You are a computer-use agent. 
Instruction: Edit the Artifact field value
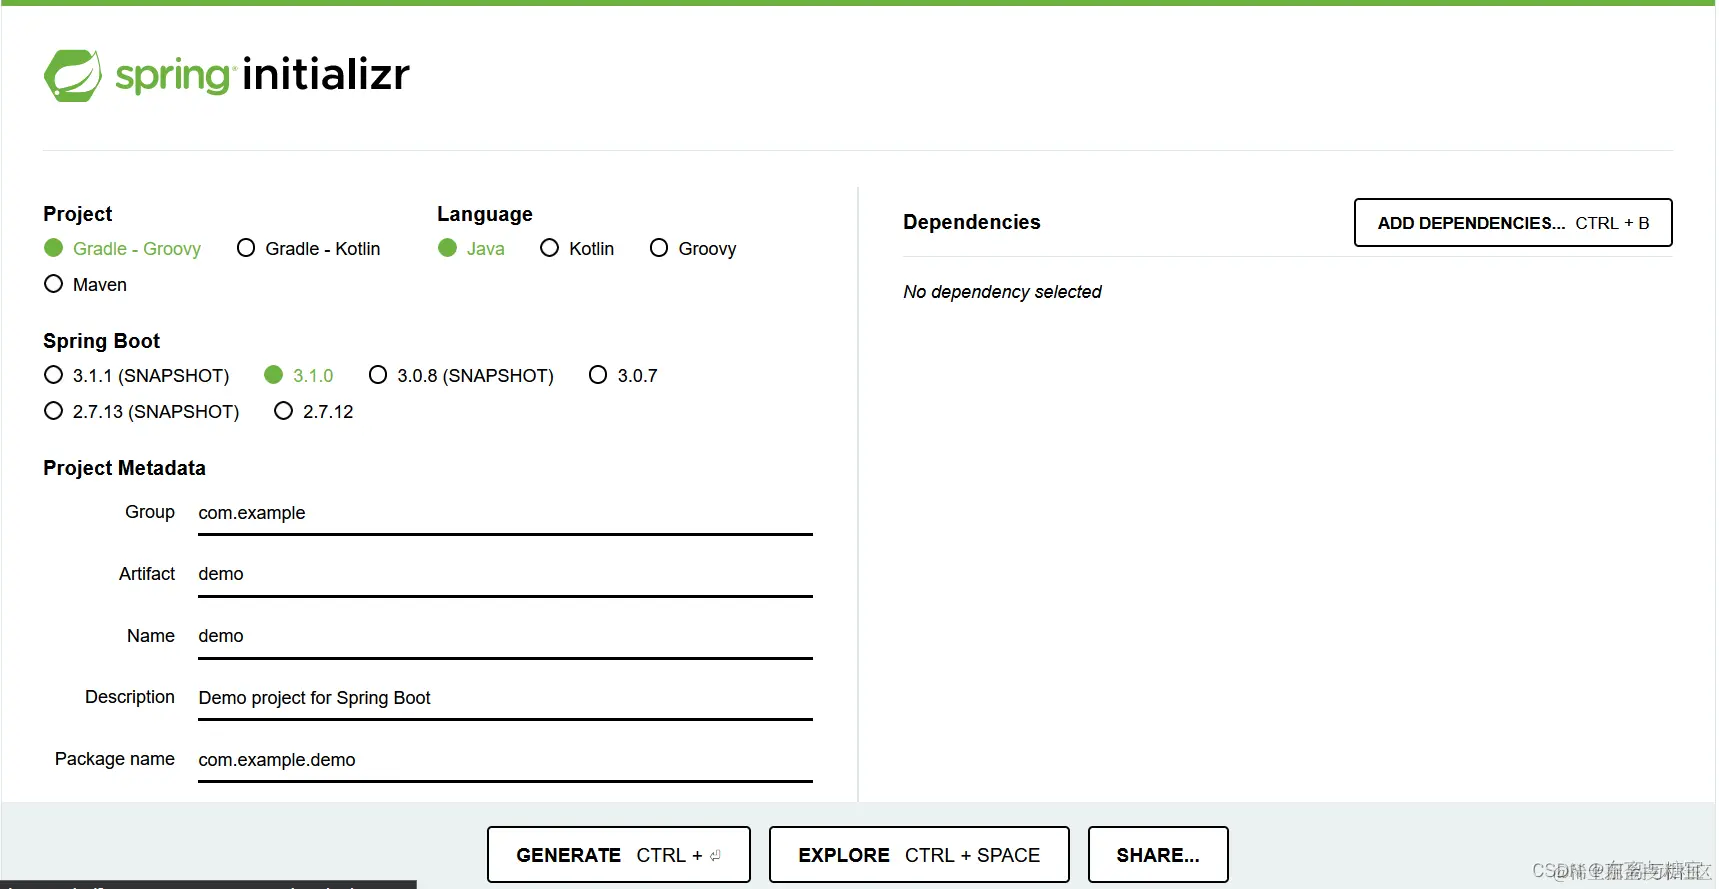(505, 574)
